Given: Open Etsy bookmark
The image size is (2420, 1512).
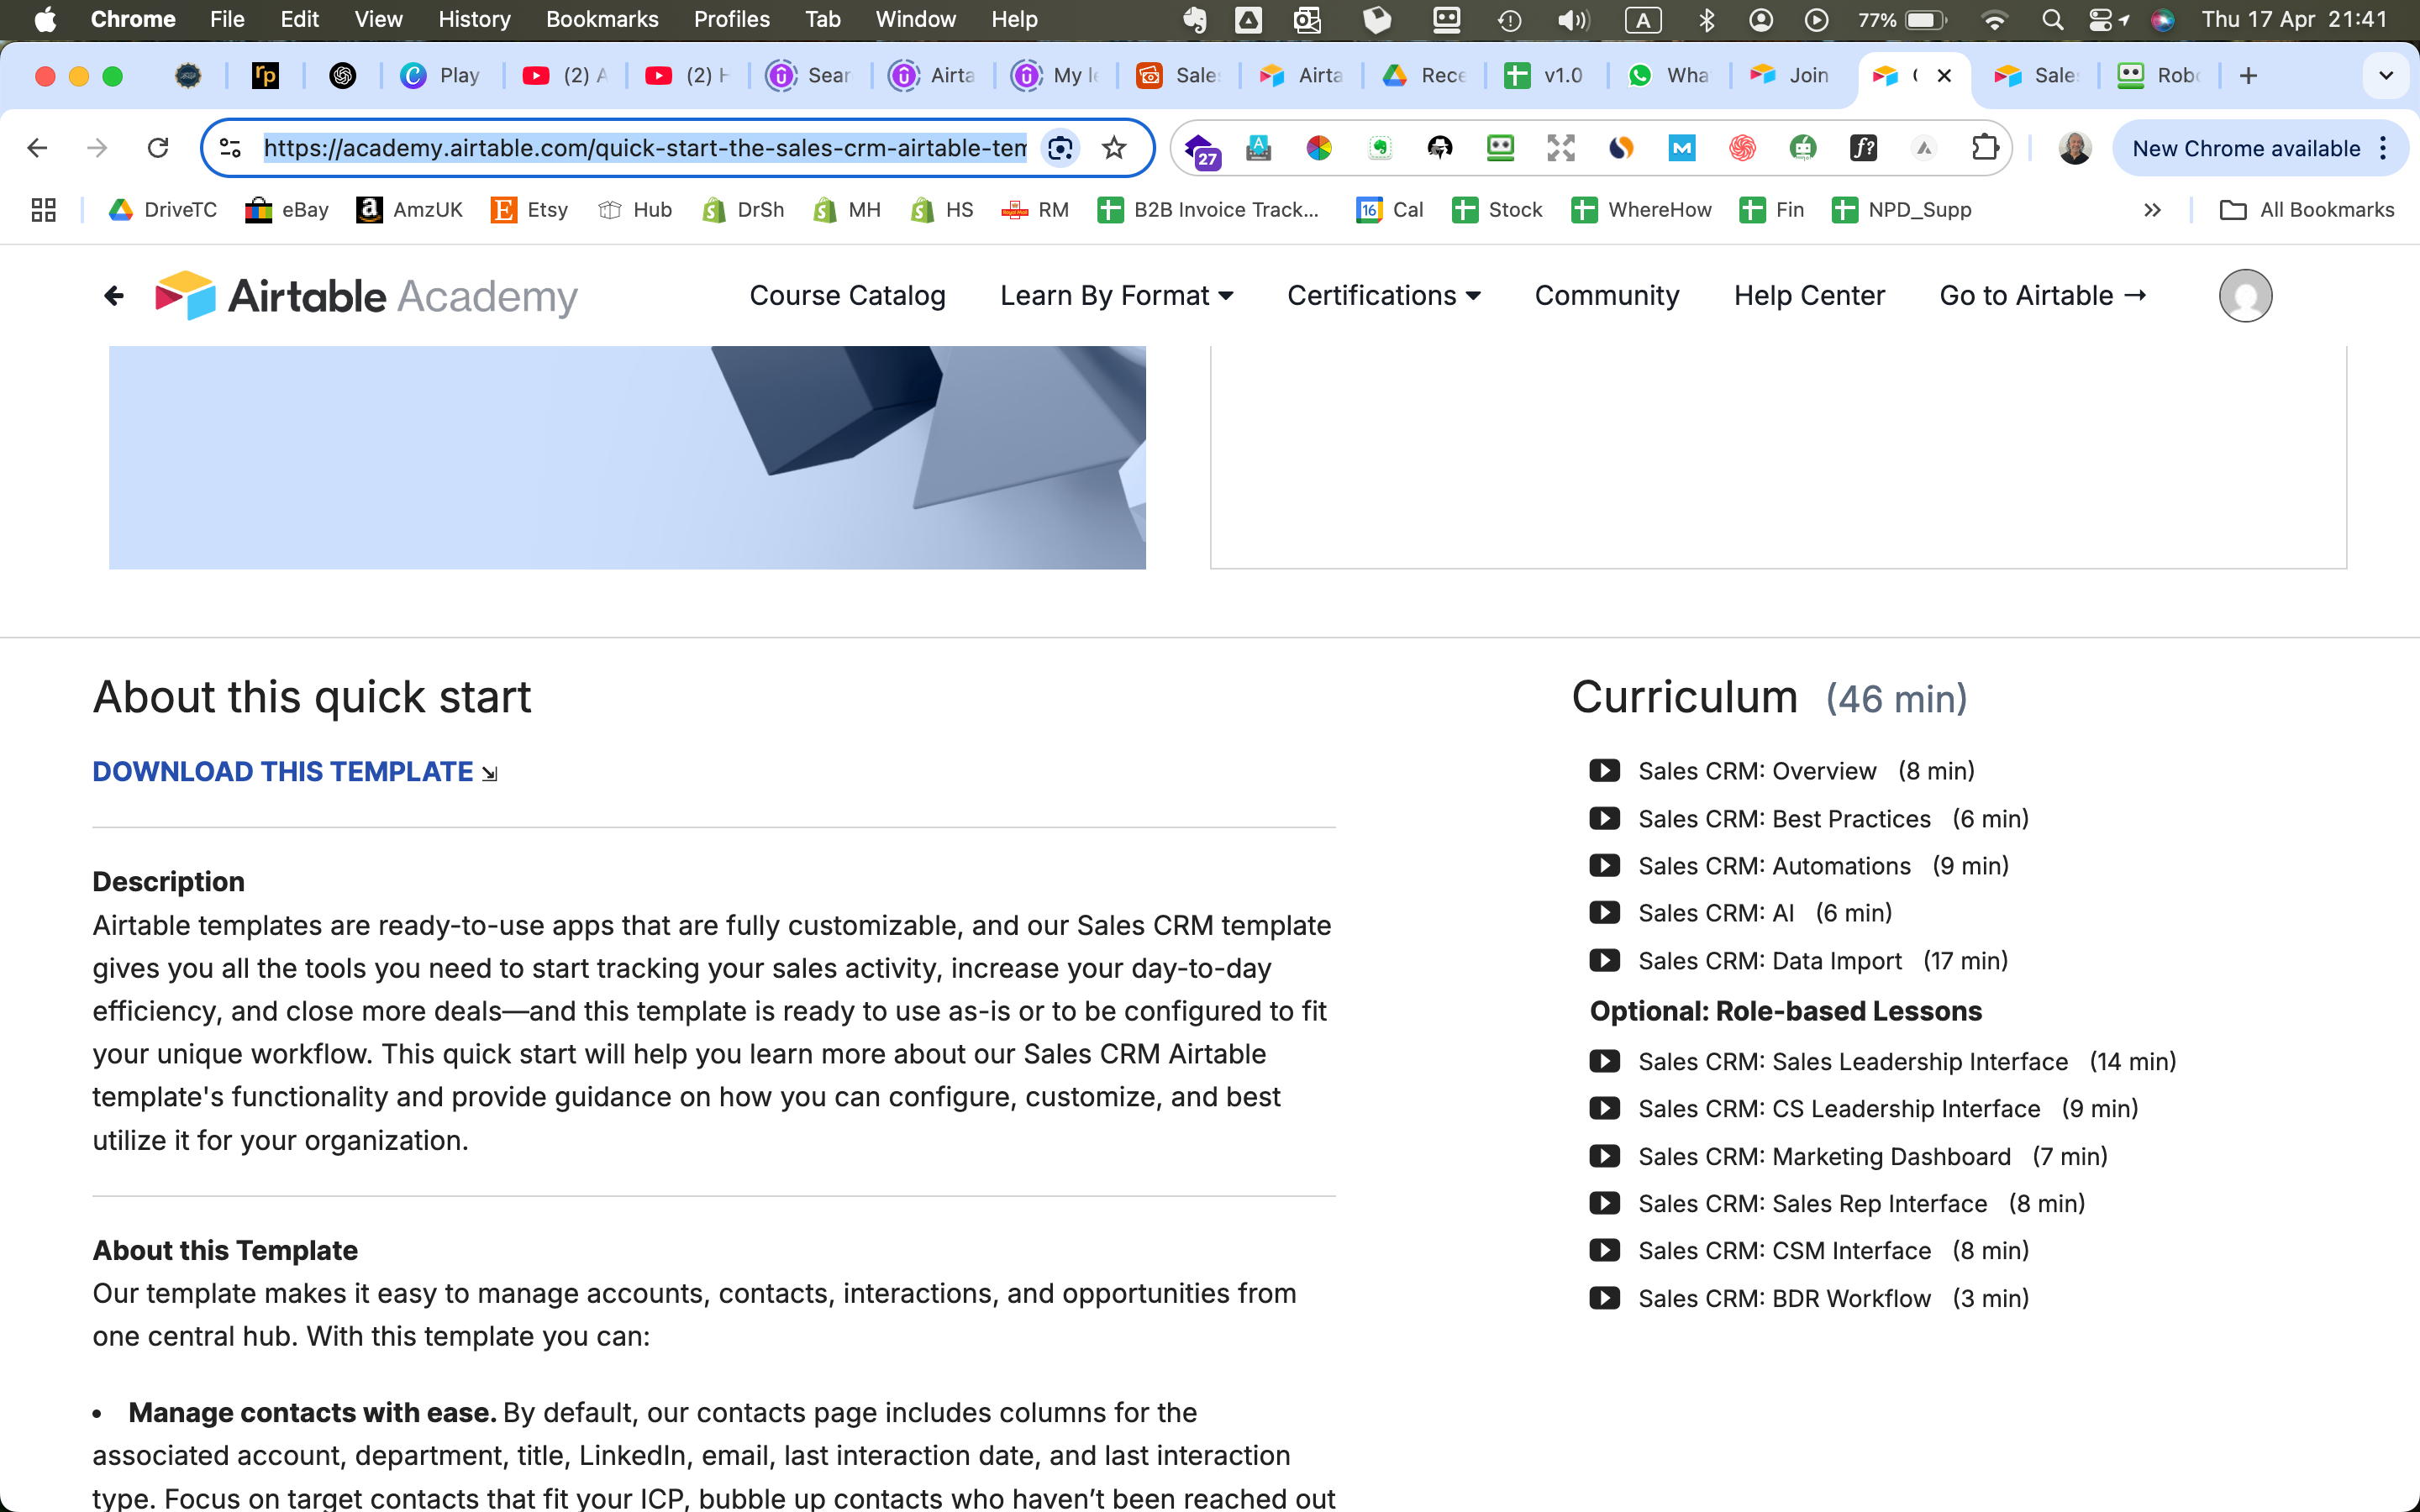Looking at the screenshot, I should pos(529,210).
